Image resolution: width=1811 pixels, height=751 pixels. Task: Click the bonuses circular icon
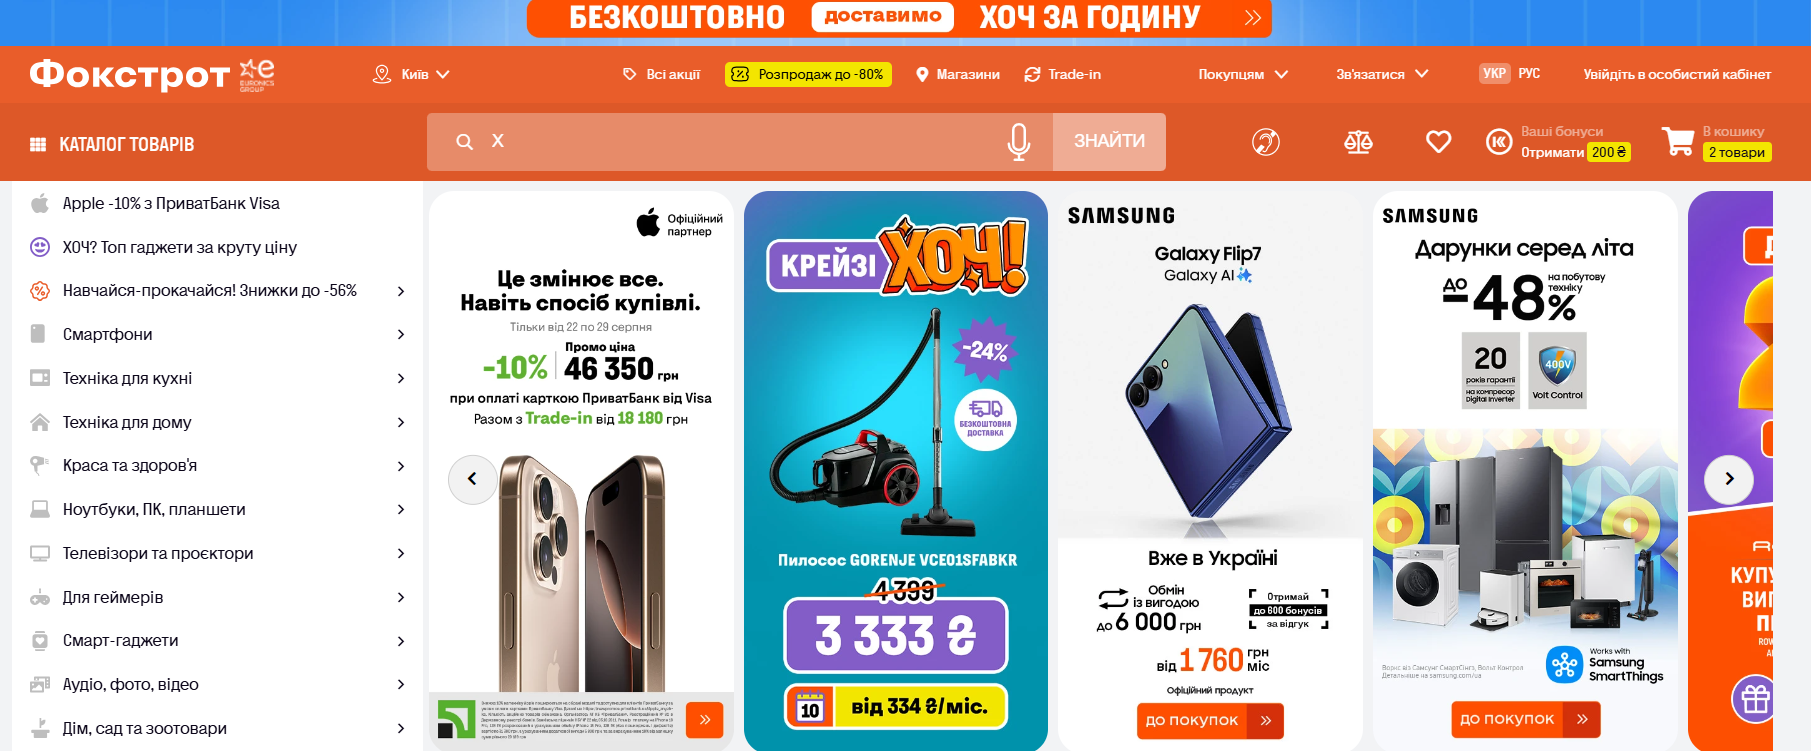point(1498,142)
